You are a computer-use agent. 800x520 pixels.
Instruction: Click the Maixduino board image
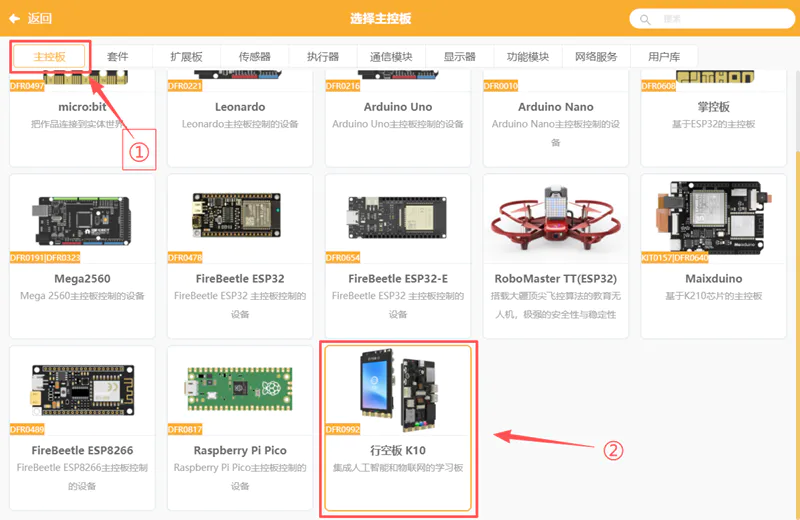pos(714,217)
